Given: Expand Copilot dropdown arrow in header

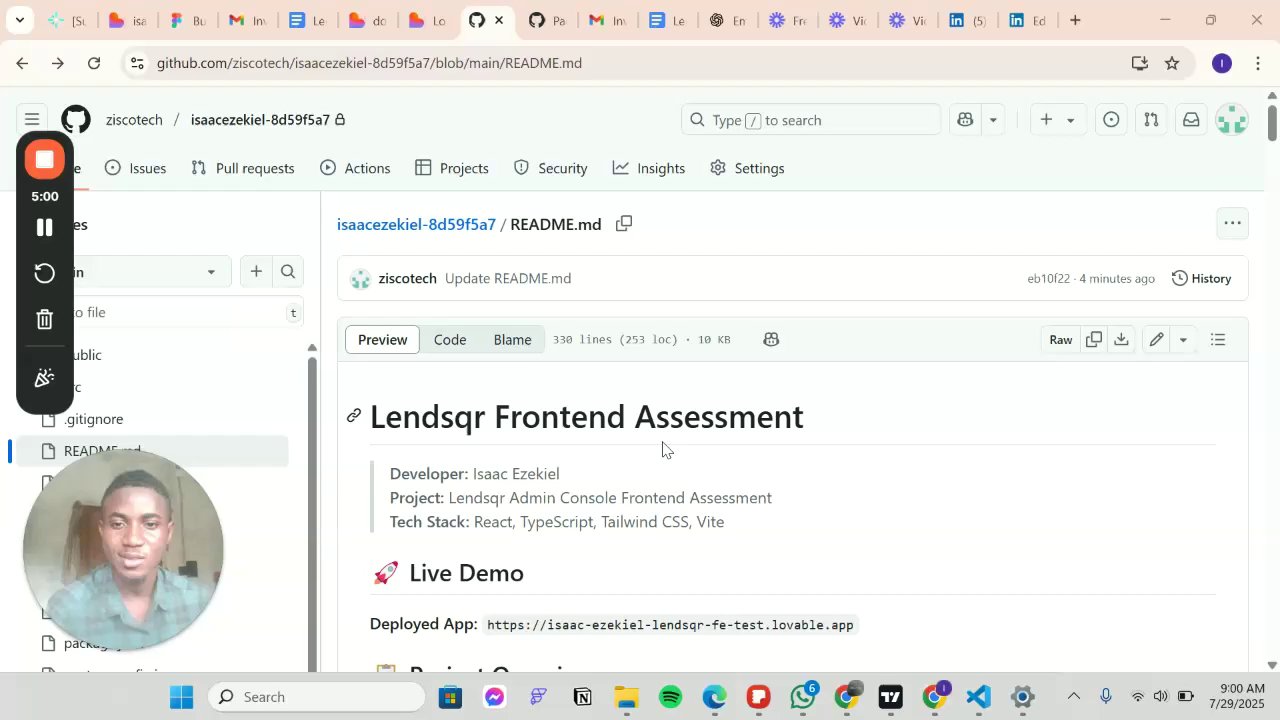Looking at the screenshot, I should [993, 120].
